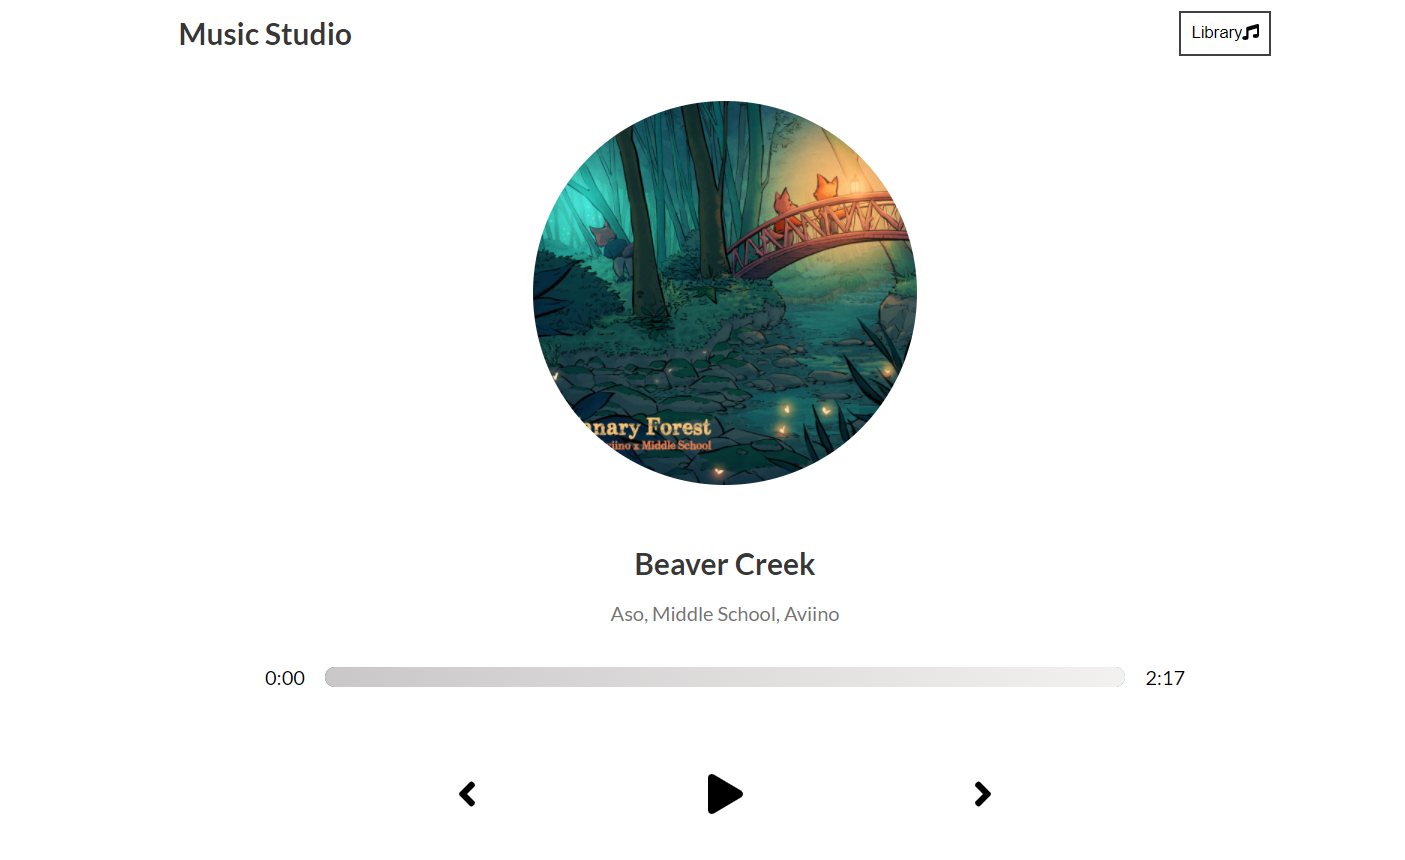Seek near the end of the track slider

[1115, 677]
